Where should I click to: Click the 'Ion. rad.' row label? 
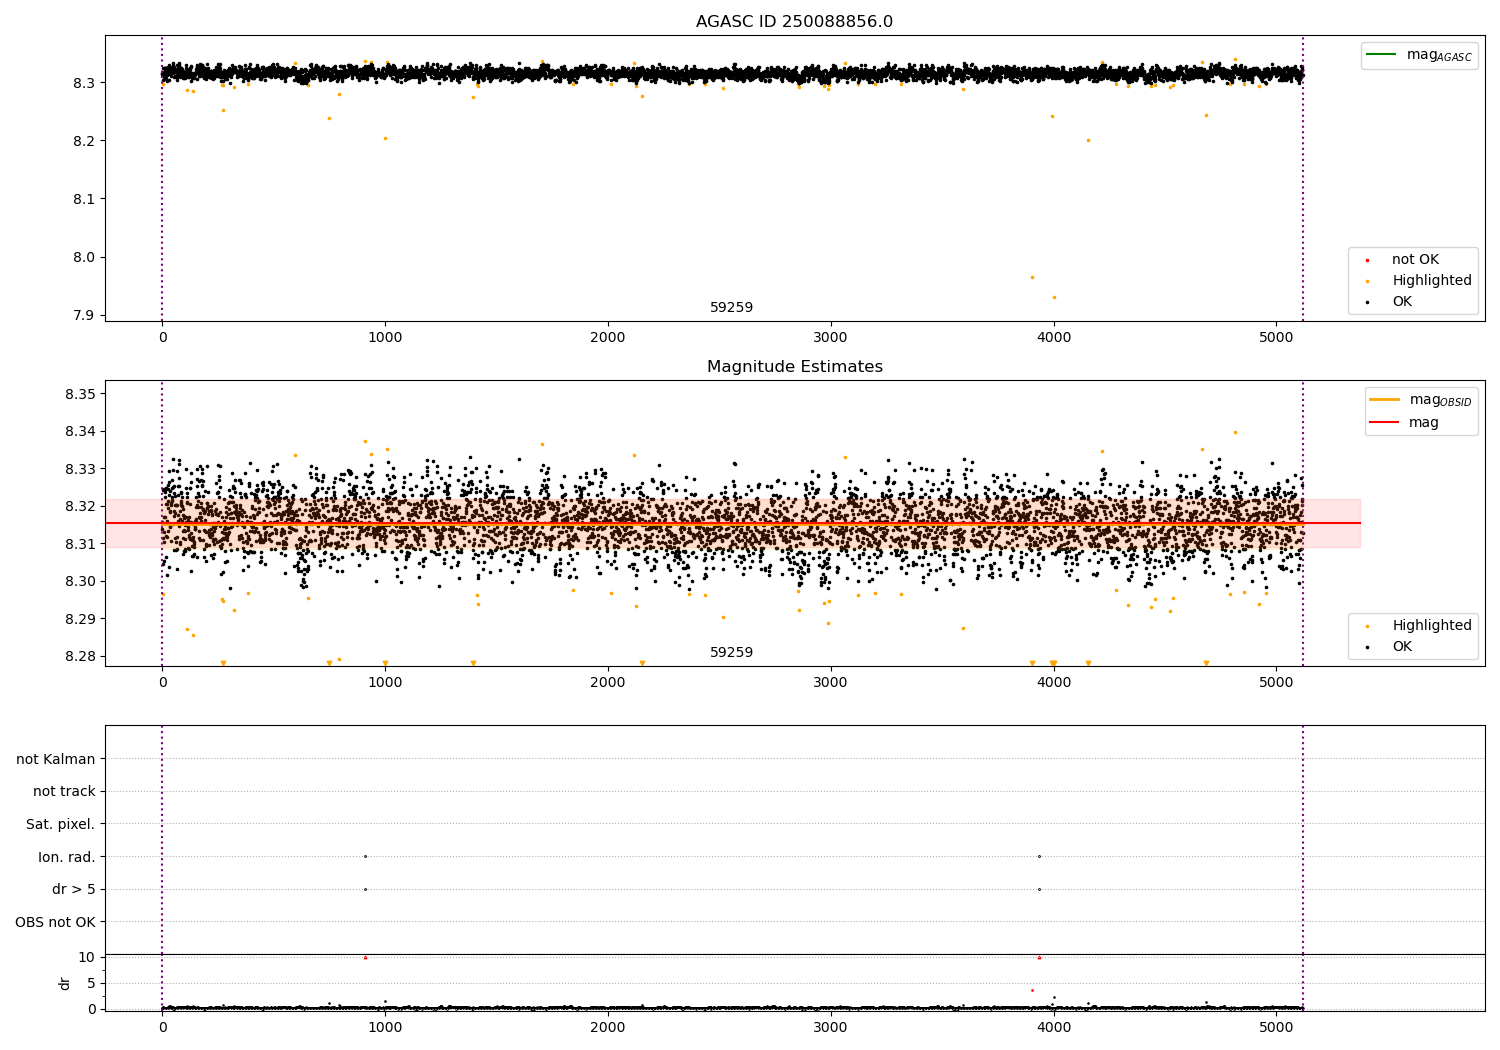pos(67,857)
